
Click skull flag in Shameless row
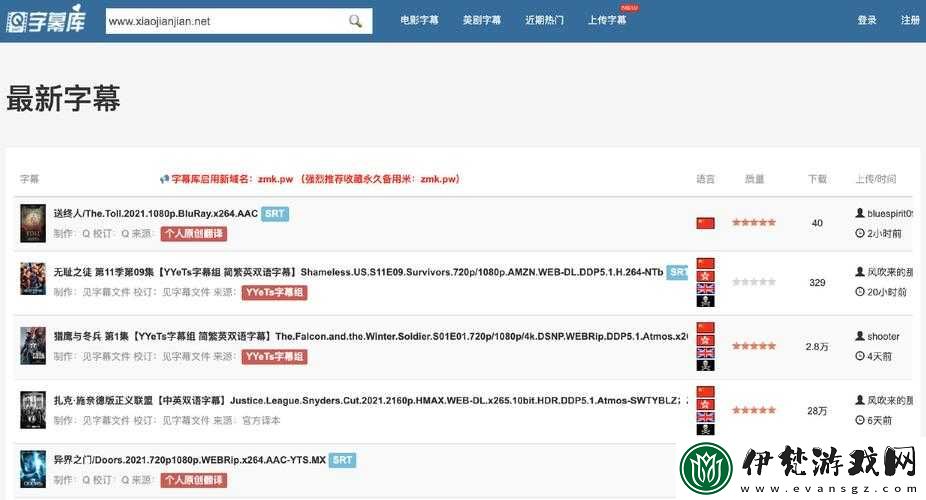click(x=705, y=301)
